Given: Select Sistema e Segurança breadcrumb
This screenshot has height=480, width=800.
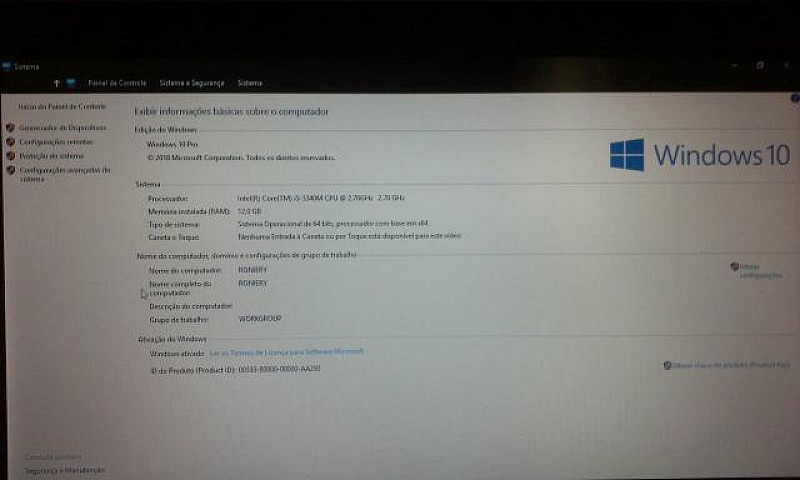Looking at the screenshot, I should 192,83.
